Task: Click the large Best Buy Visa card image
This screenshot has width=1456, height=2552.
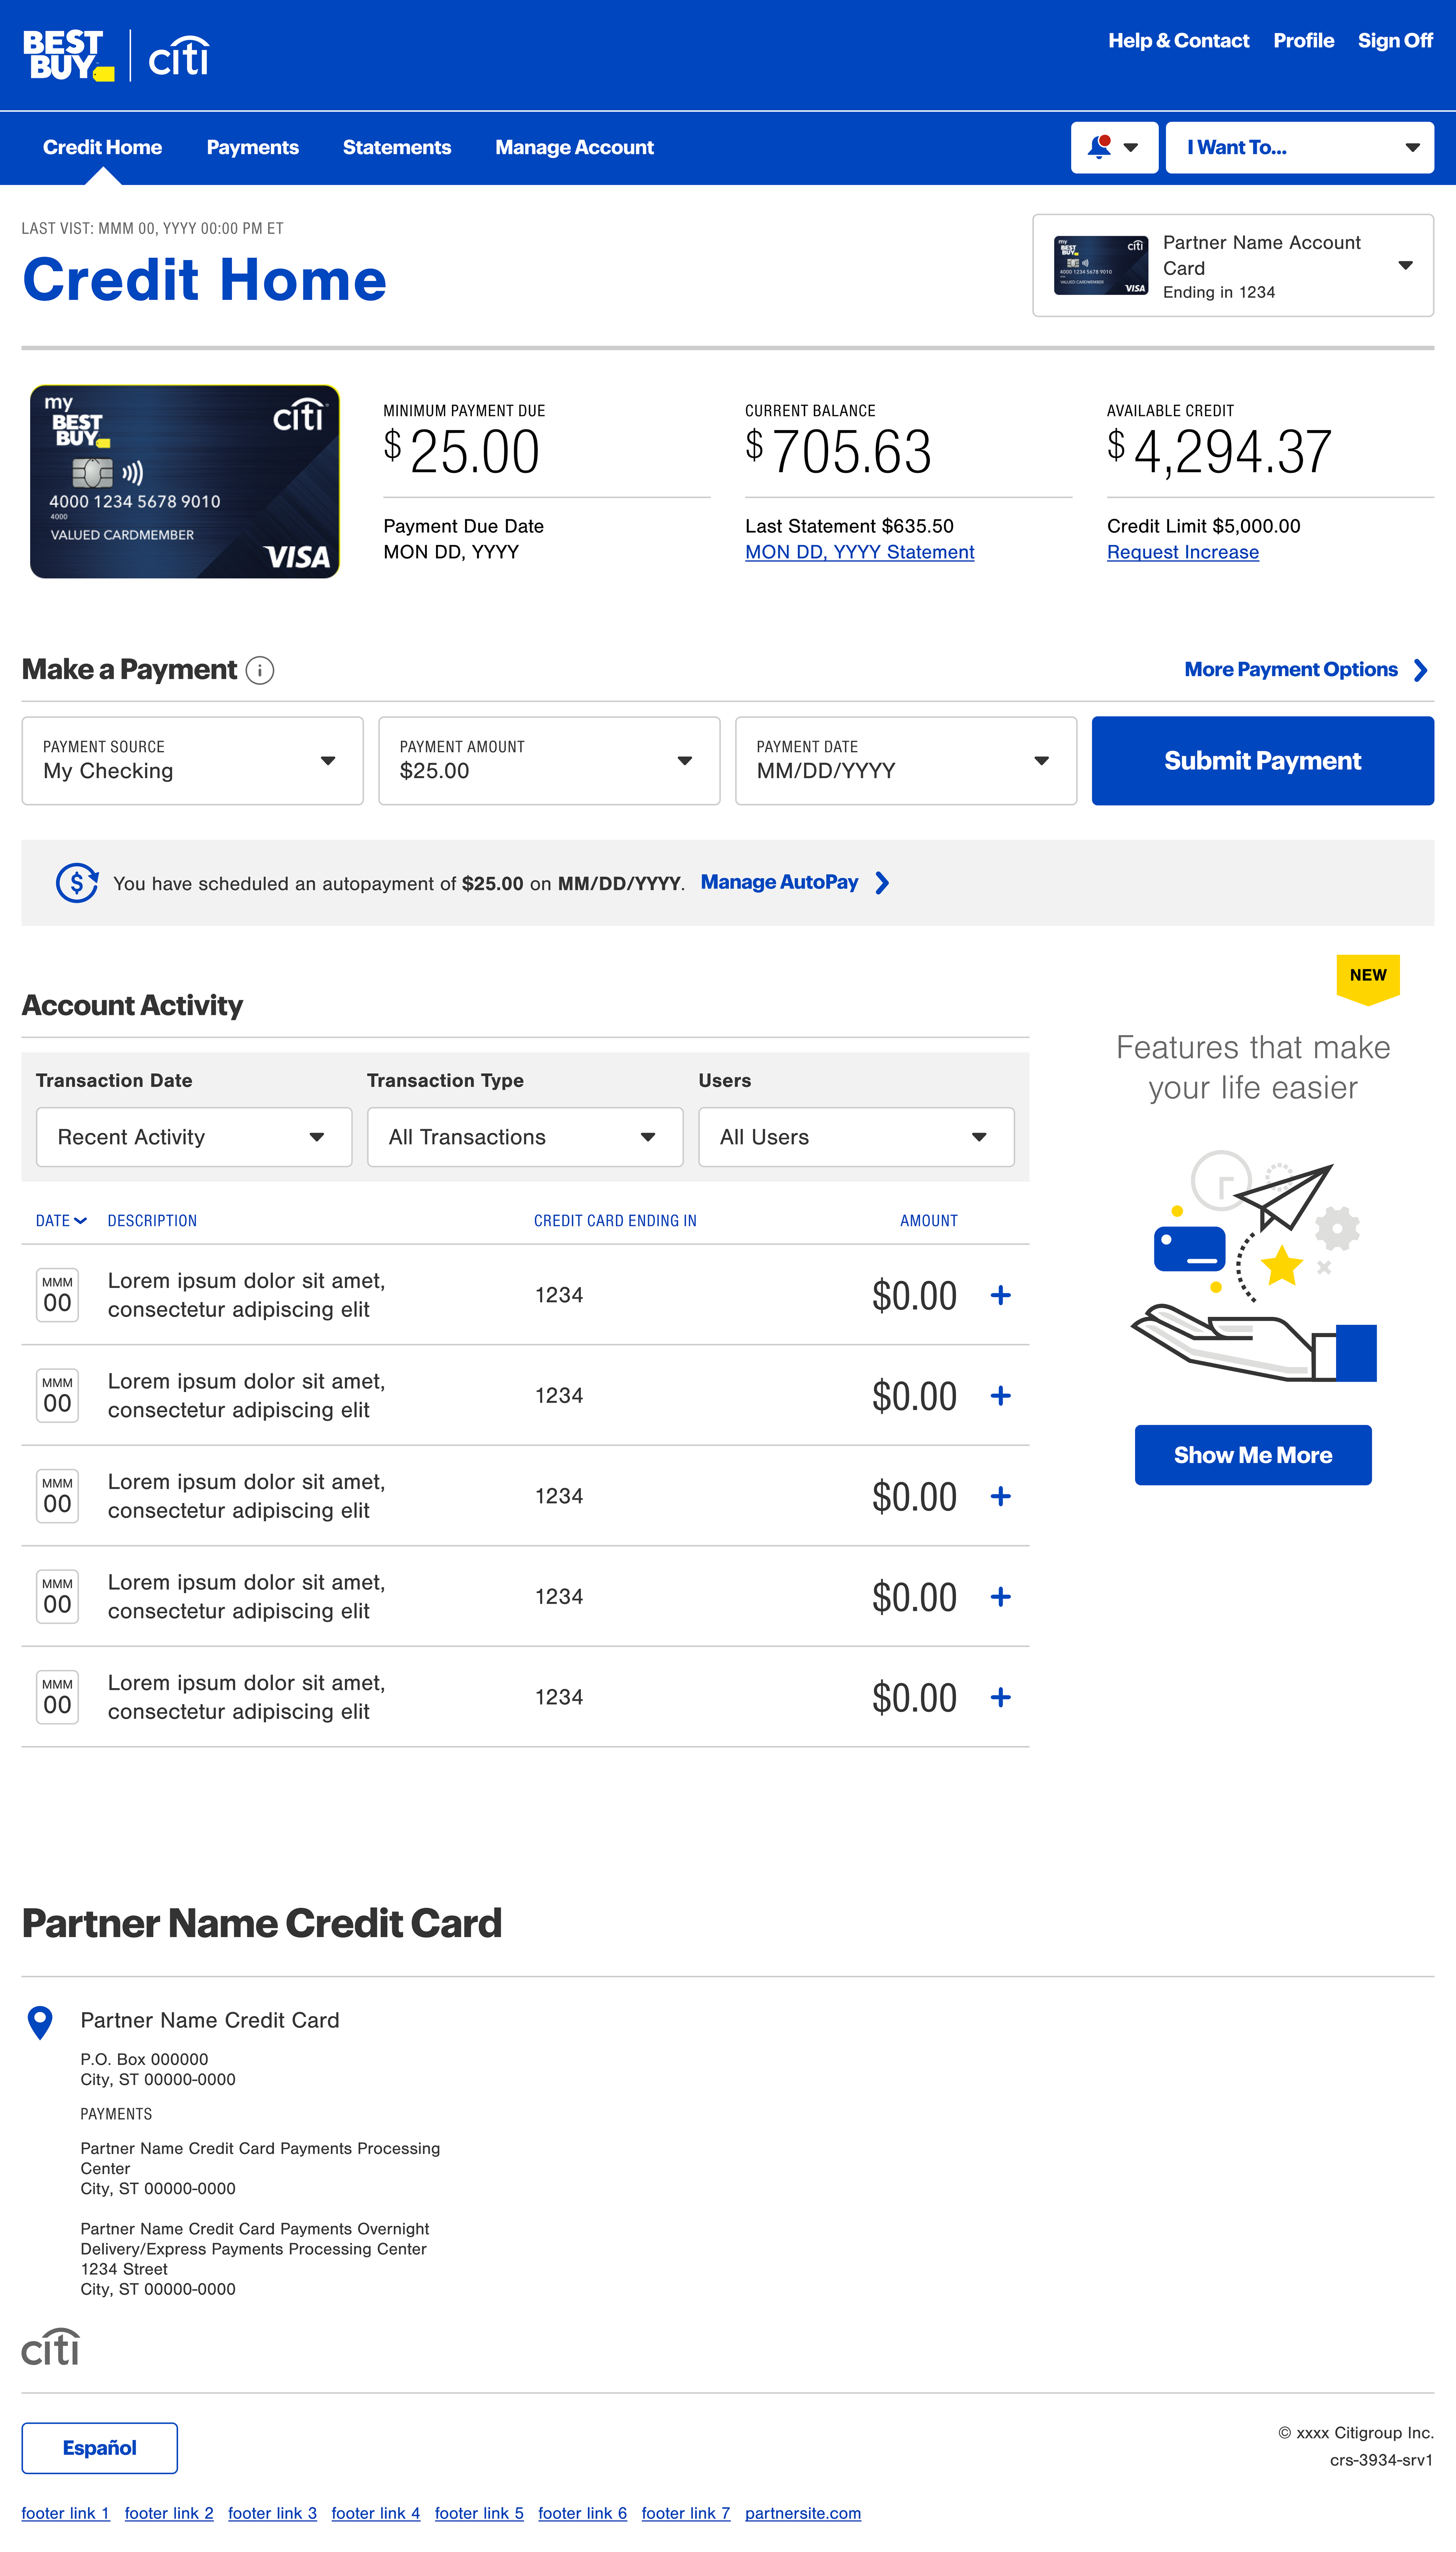Action: pyautogui.click(x=185, y=481)
